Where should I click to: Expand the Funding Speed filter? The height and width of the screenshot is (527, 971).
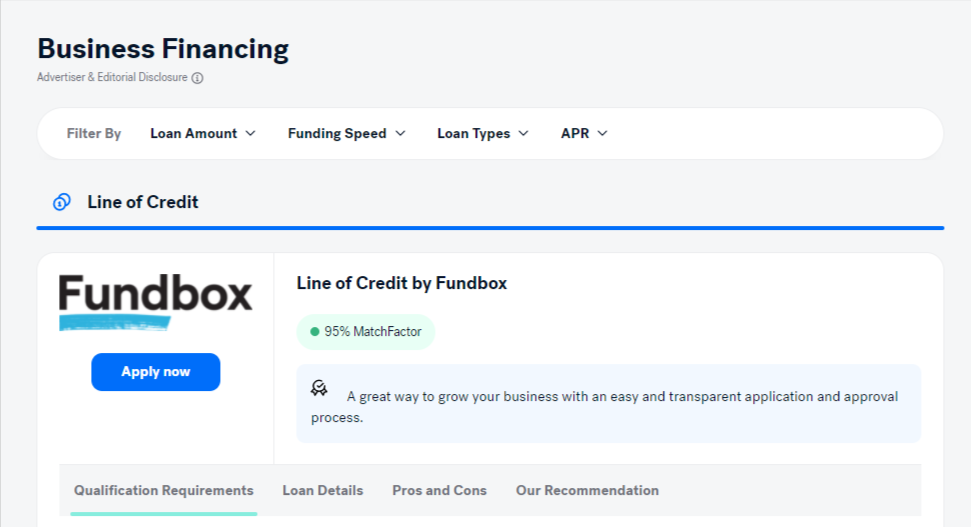346,133
